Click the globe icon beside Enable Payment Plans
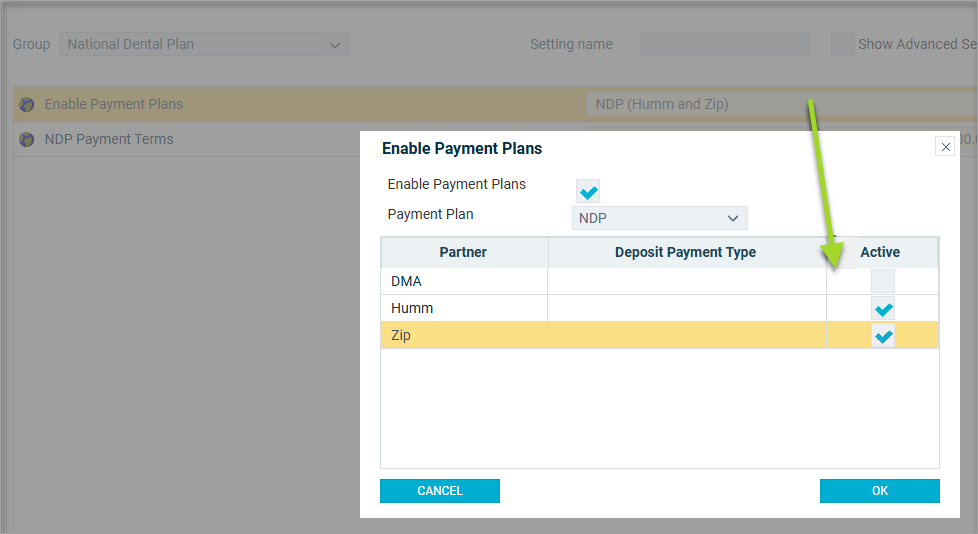 27,104
